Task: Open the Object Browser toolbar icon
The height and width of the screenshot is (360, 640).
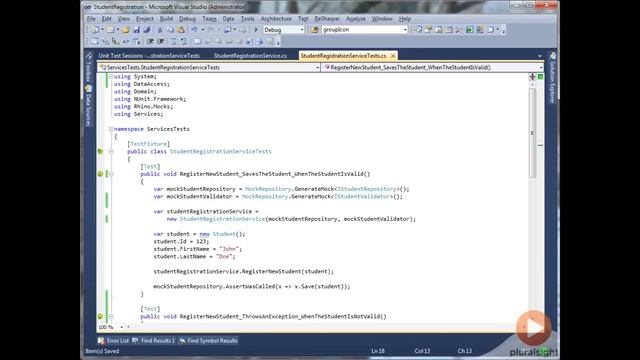Action: point(439,30)
